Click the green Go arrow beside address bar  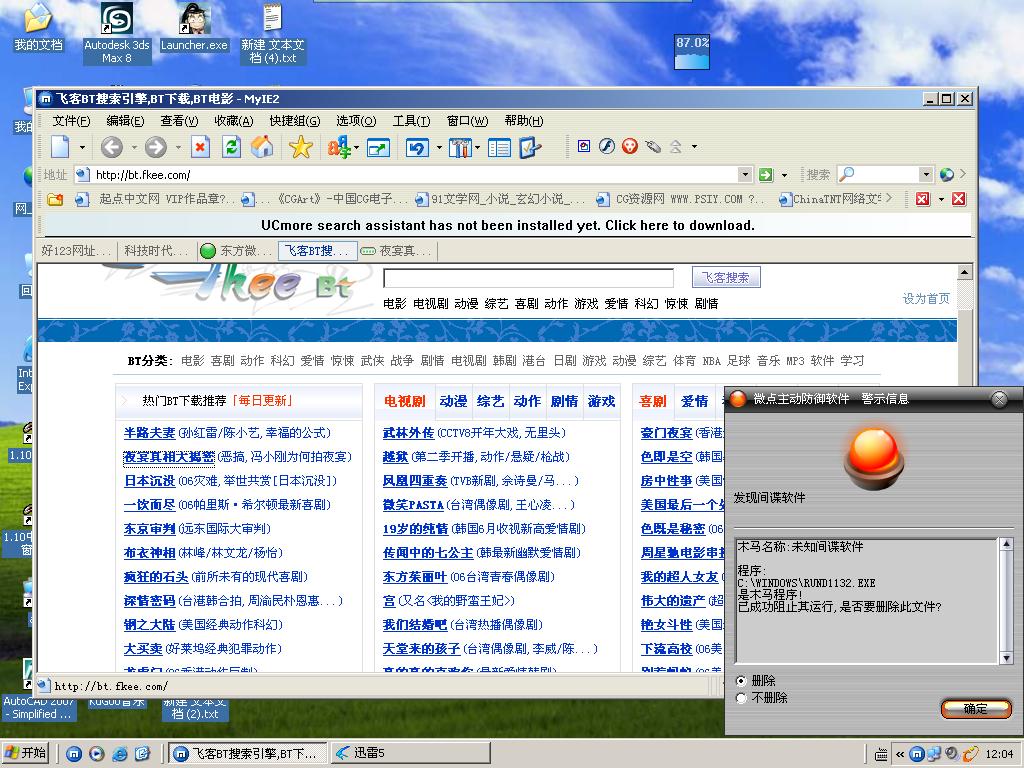765,175
